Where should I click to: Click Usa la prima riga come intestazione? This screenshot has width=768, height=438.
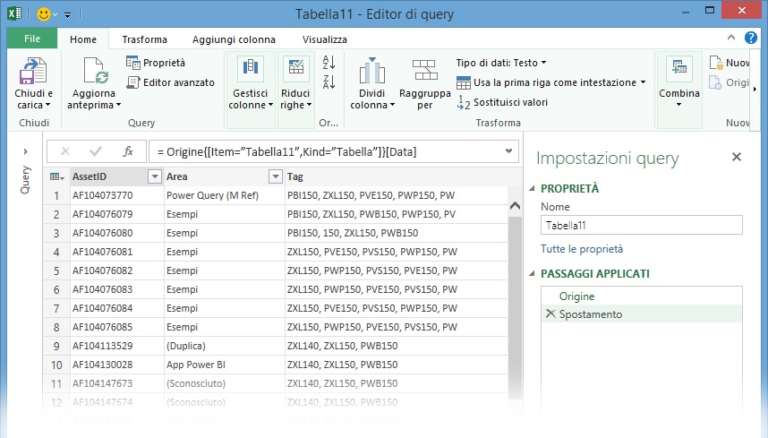(551, 83)
